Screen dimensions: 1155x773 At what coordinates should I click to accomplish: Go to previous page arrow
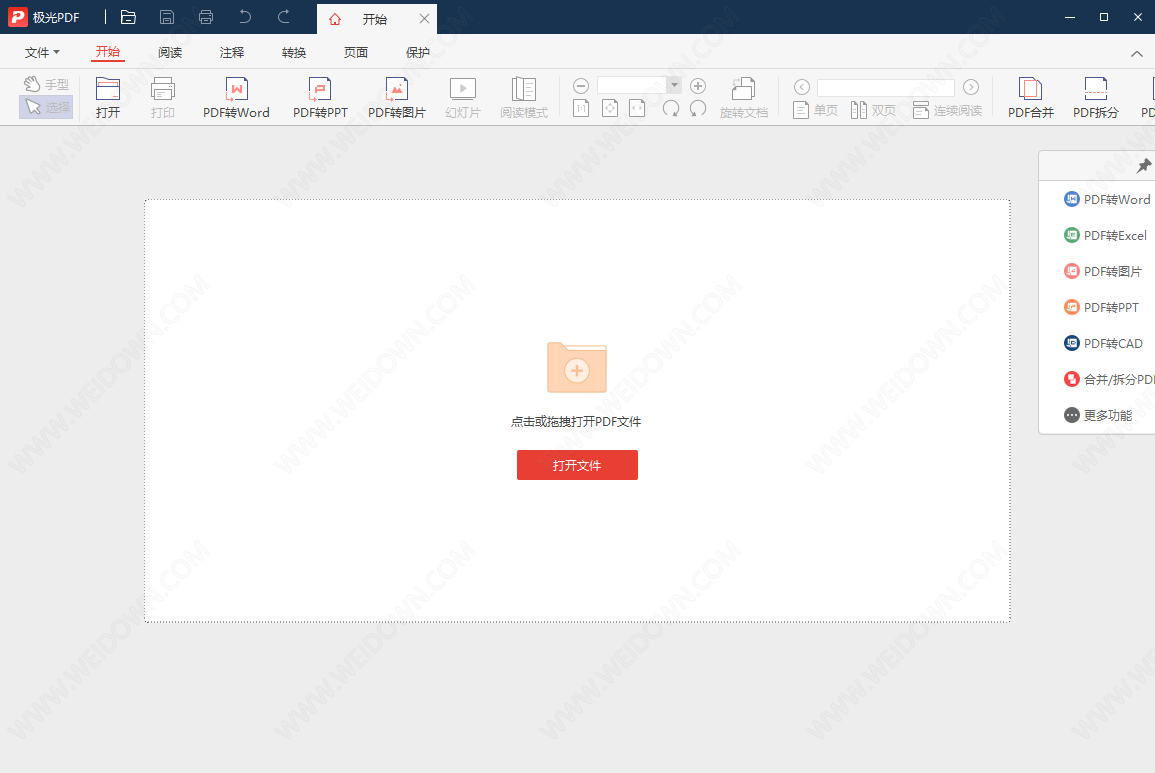click(x=802, y=87)
